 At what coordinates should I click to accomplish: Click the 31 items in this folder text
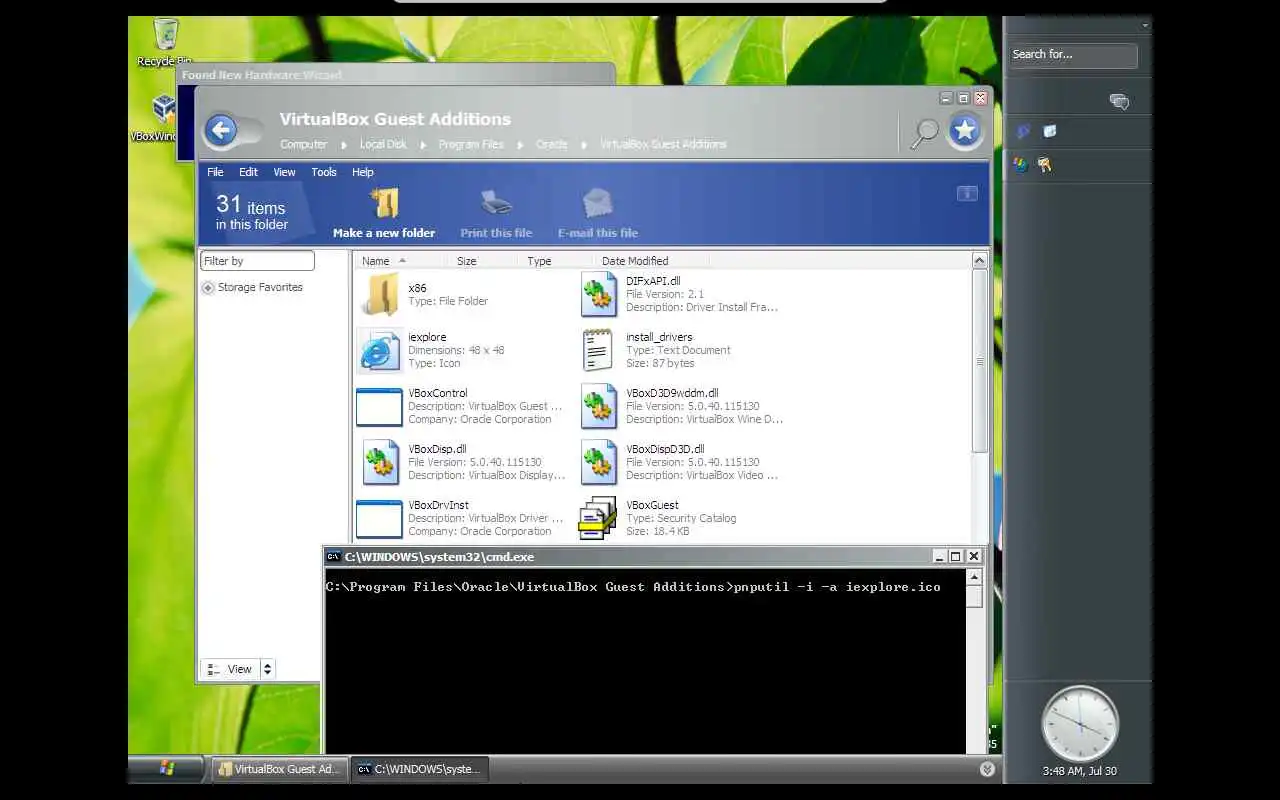(x=251, y=213)
